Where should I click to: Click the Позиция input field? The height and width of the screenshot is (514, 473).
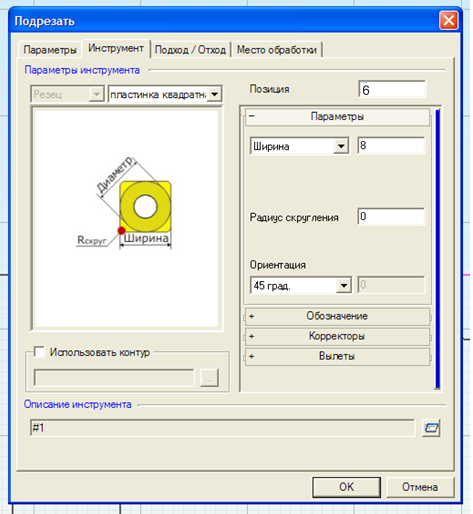392,89
